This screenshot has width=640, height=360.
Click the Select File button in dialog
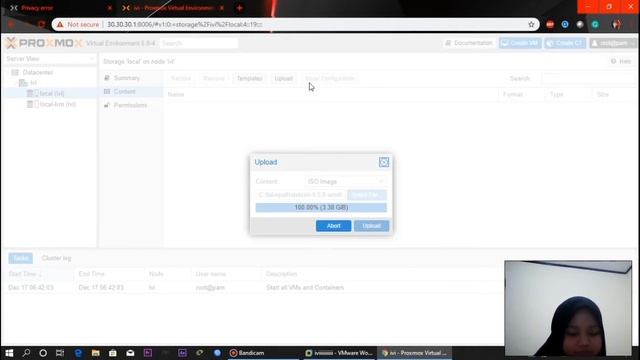367,195
